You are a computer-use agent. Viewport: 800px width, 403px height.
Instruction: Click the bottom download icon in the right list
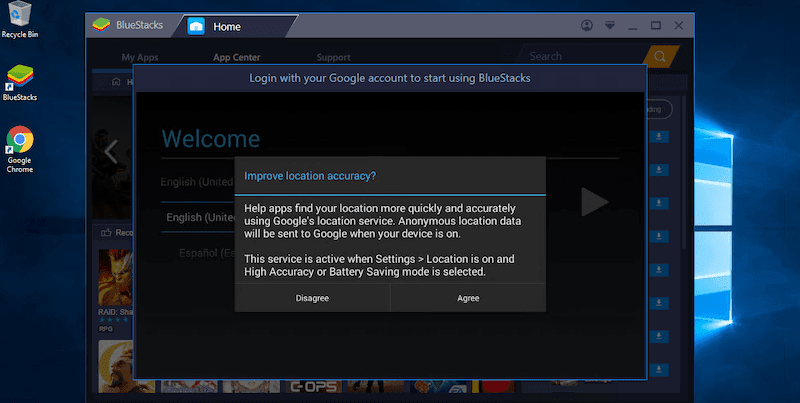pos(659,369)
